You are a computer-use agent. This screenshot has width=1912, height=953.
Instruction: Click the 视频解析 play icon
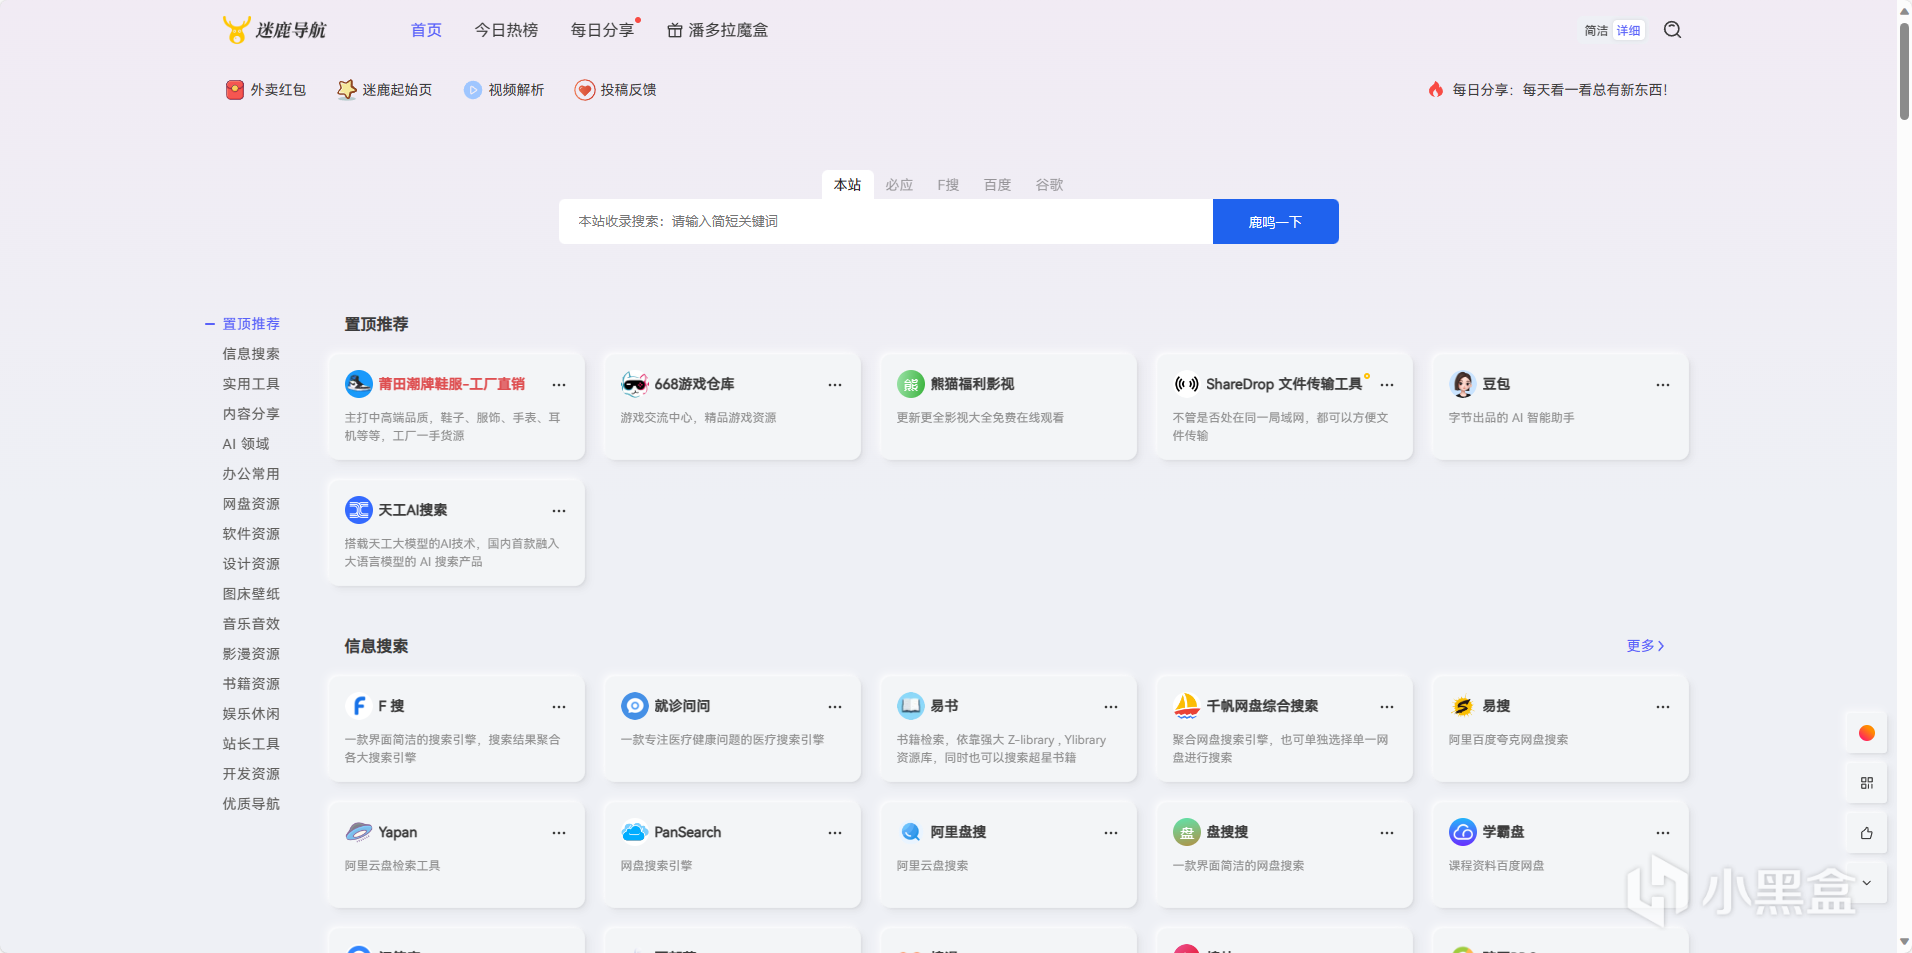click(473, 90)
